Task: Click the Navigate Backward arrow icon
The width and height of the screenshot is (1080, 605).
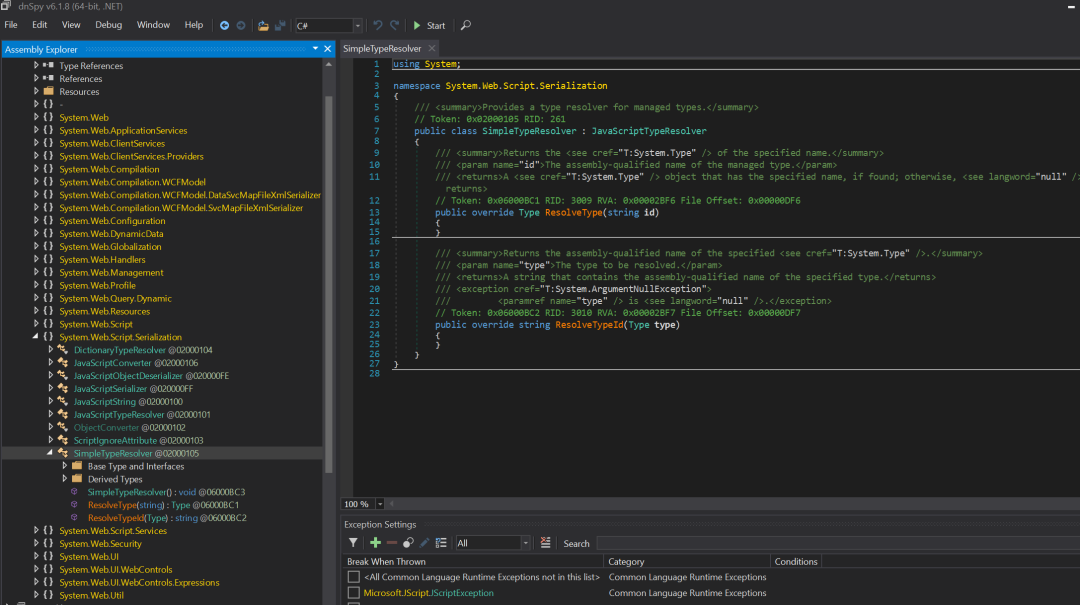Action: click(x=225, y=25)
